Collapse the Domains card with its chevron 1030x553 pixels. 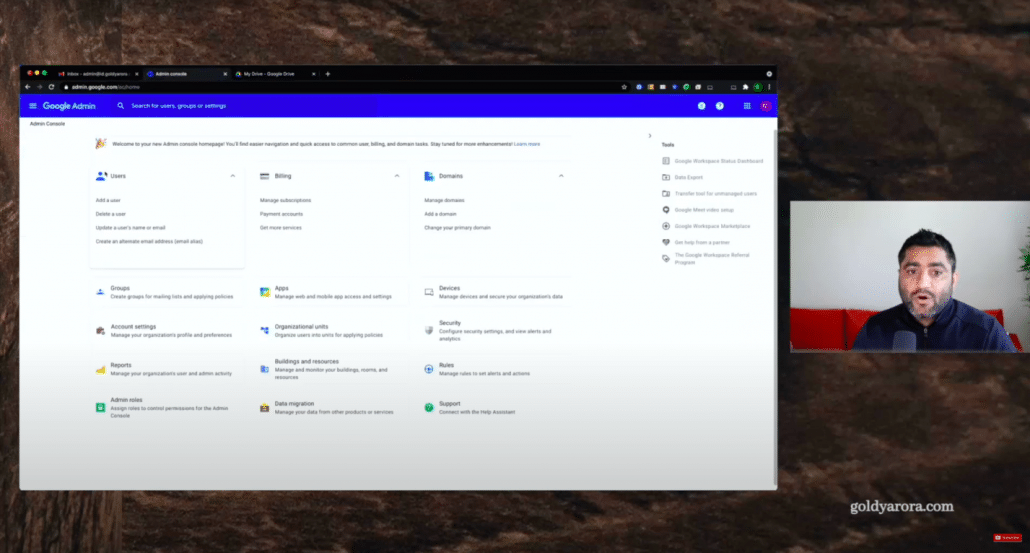tap(561, 176)
